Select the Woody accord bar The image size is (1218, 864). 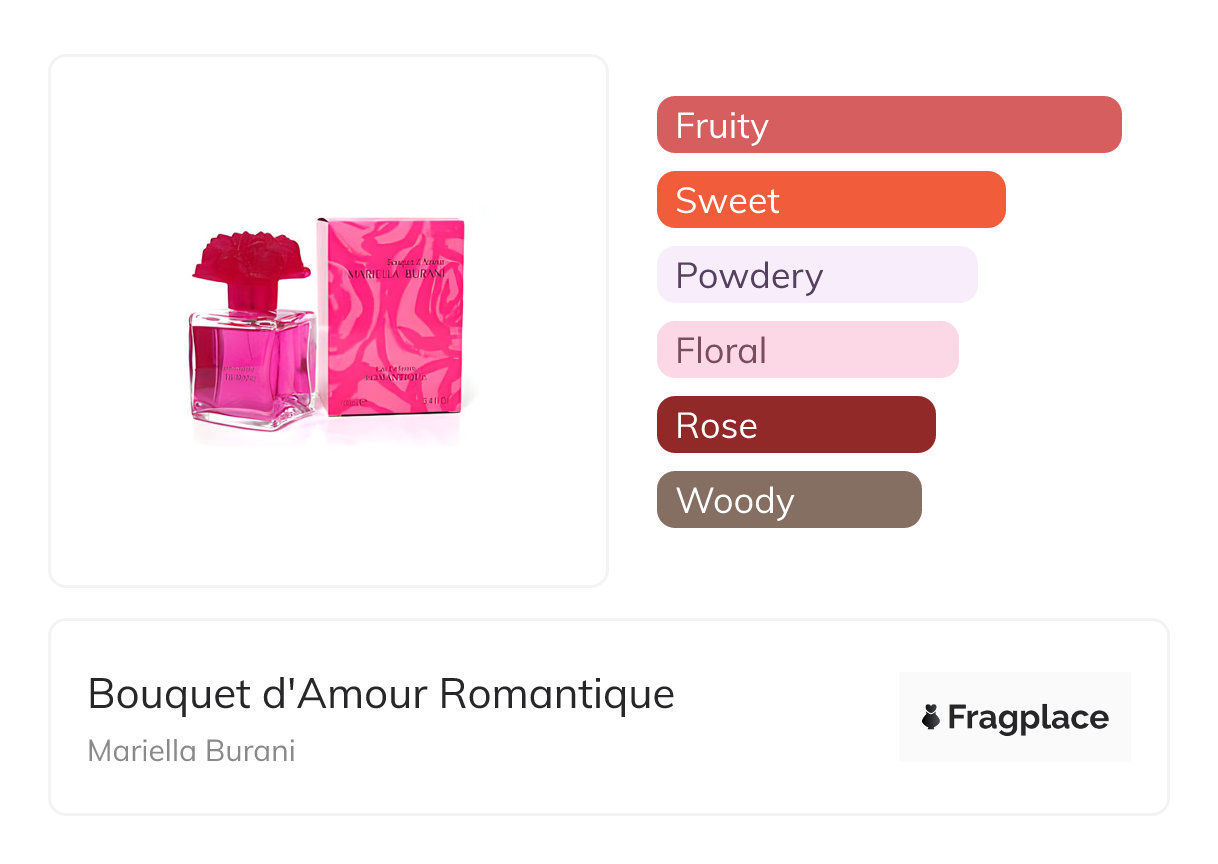pyautogui.click(x=788, y=500)
